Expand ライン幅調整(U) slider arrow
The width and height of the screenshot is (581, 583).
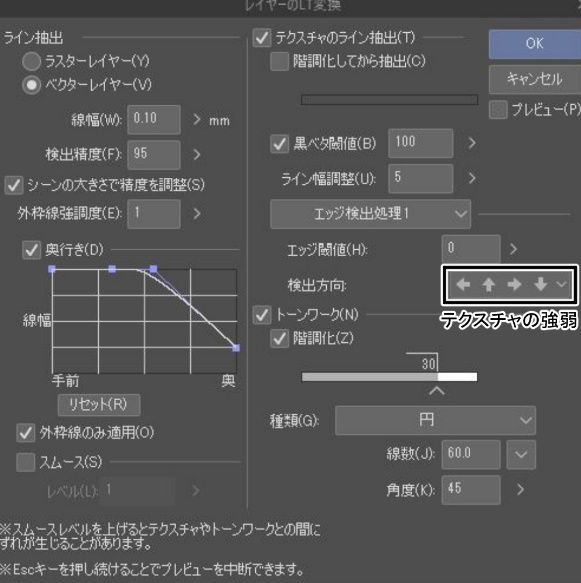coord(472,178)
